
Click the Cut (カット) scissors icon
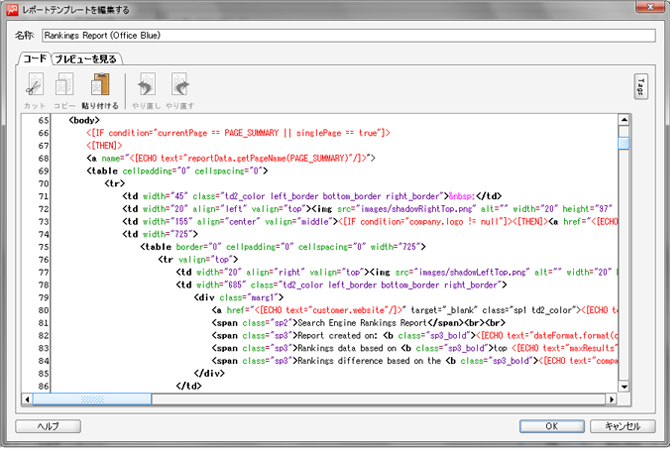(35, 85)
